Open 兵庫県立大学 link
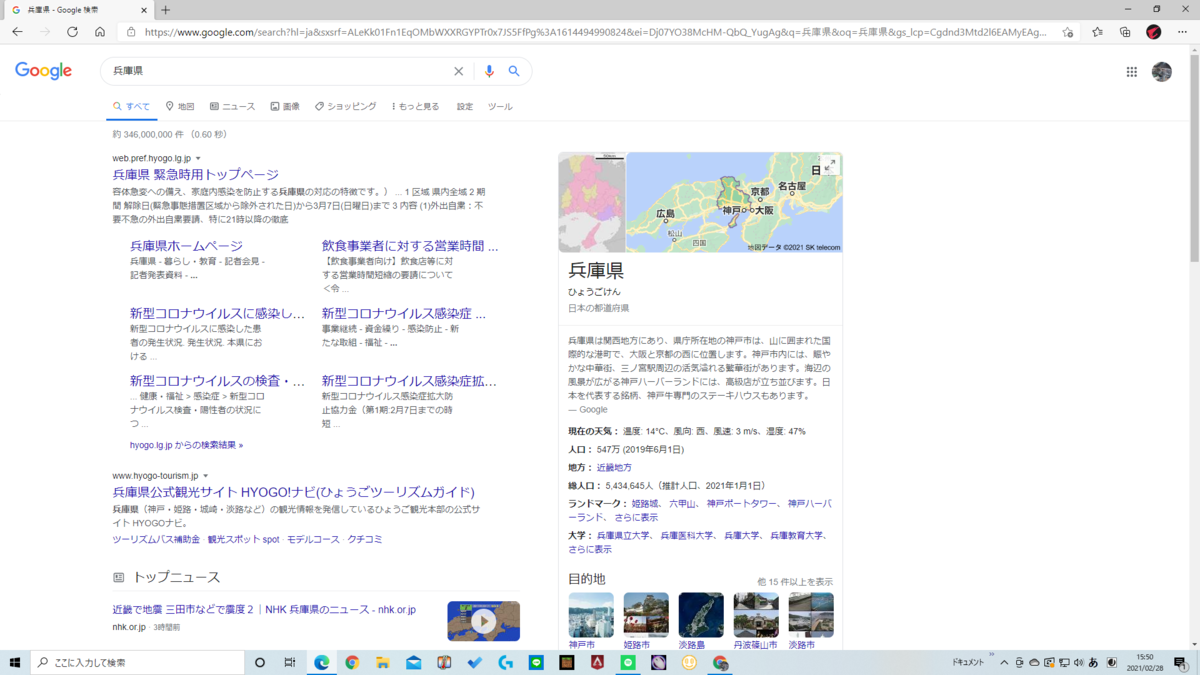Image resolution: width=1200 pixels, height=675 pixels. tap(624, 536)
